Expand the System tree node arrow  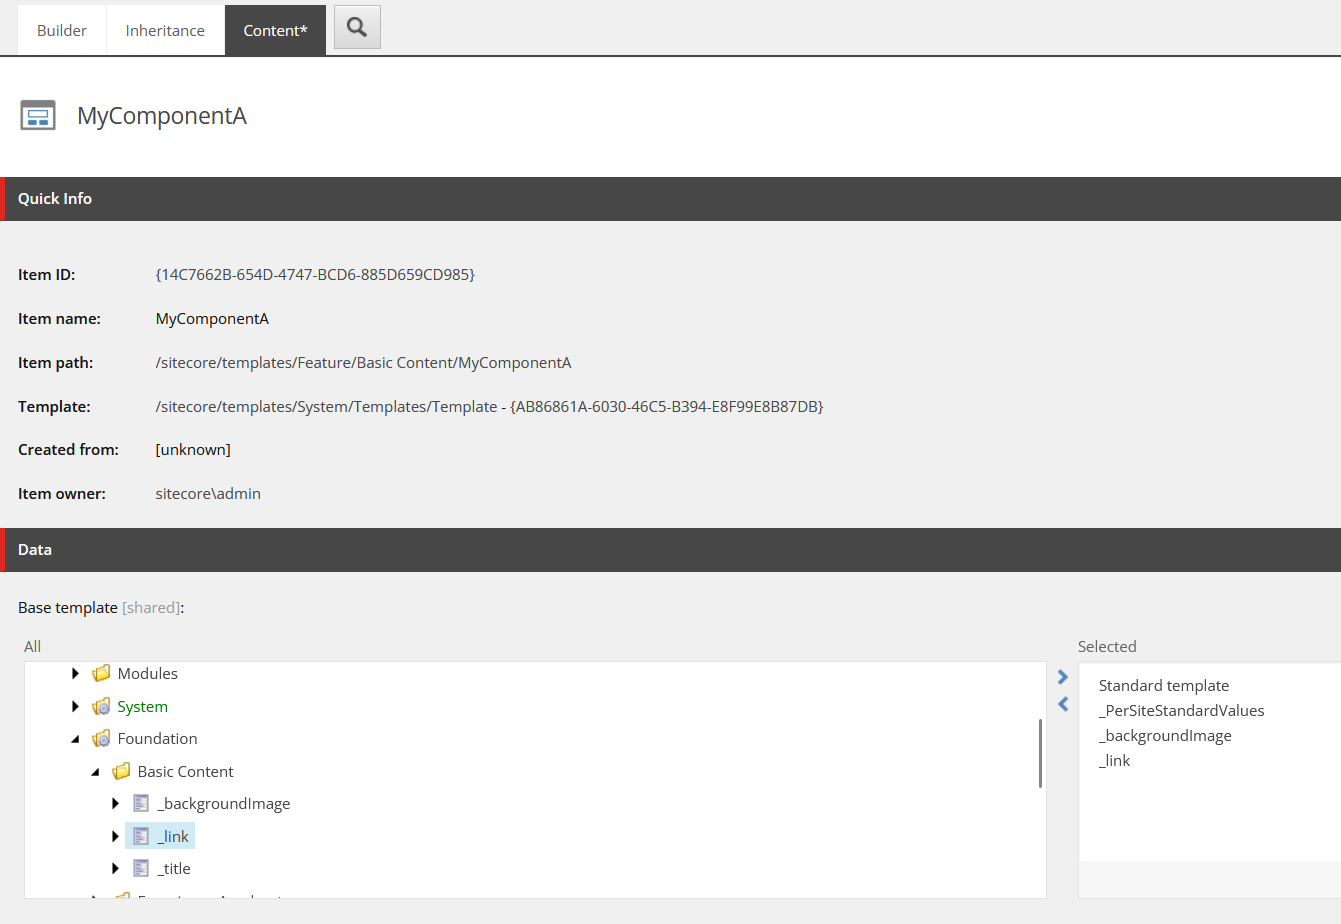tap(76, 707)
